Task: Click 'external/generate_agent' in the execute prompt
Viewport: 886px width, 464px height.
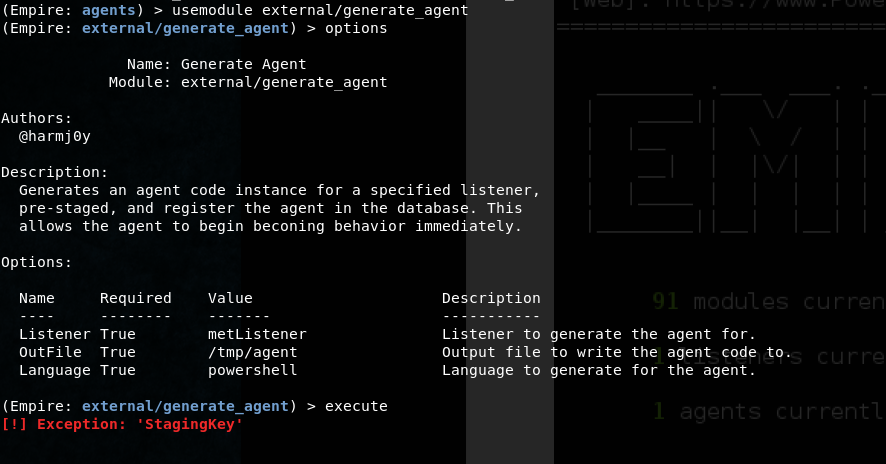Action: [x=185, y=406]
